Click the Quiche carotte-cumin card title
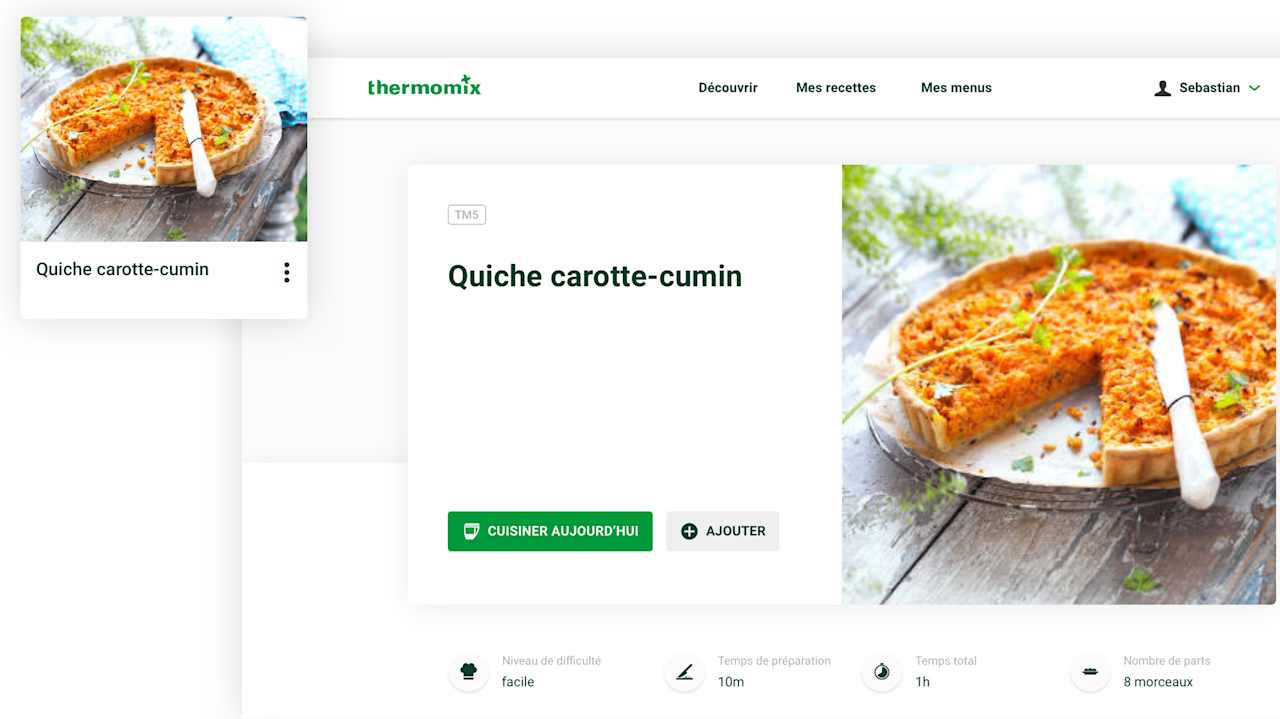This screenshot has width=1280, height=719. tap(123, 269)
